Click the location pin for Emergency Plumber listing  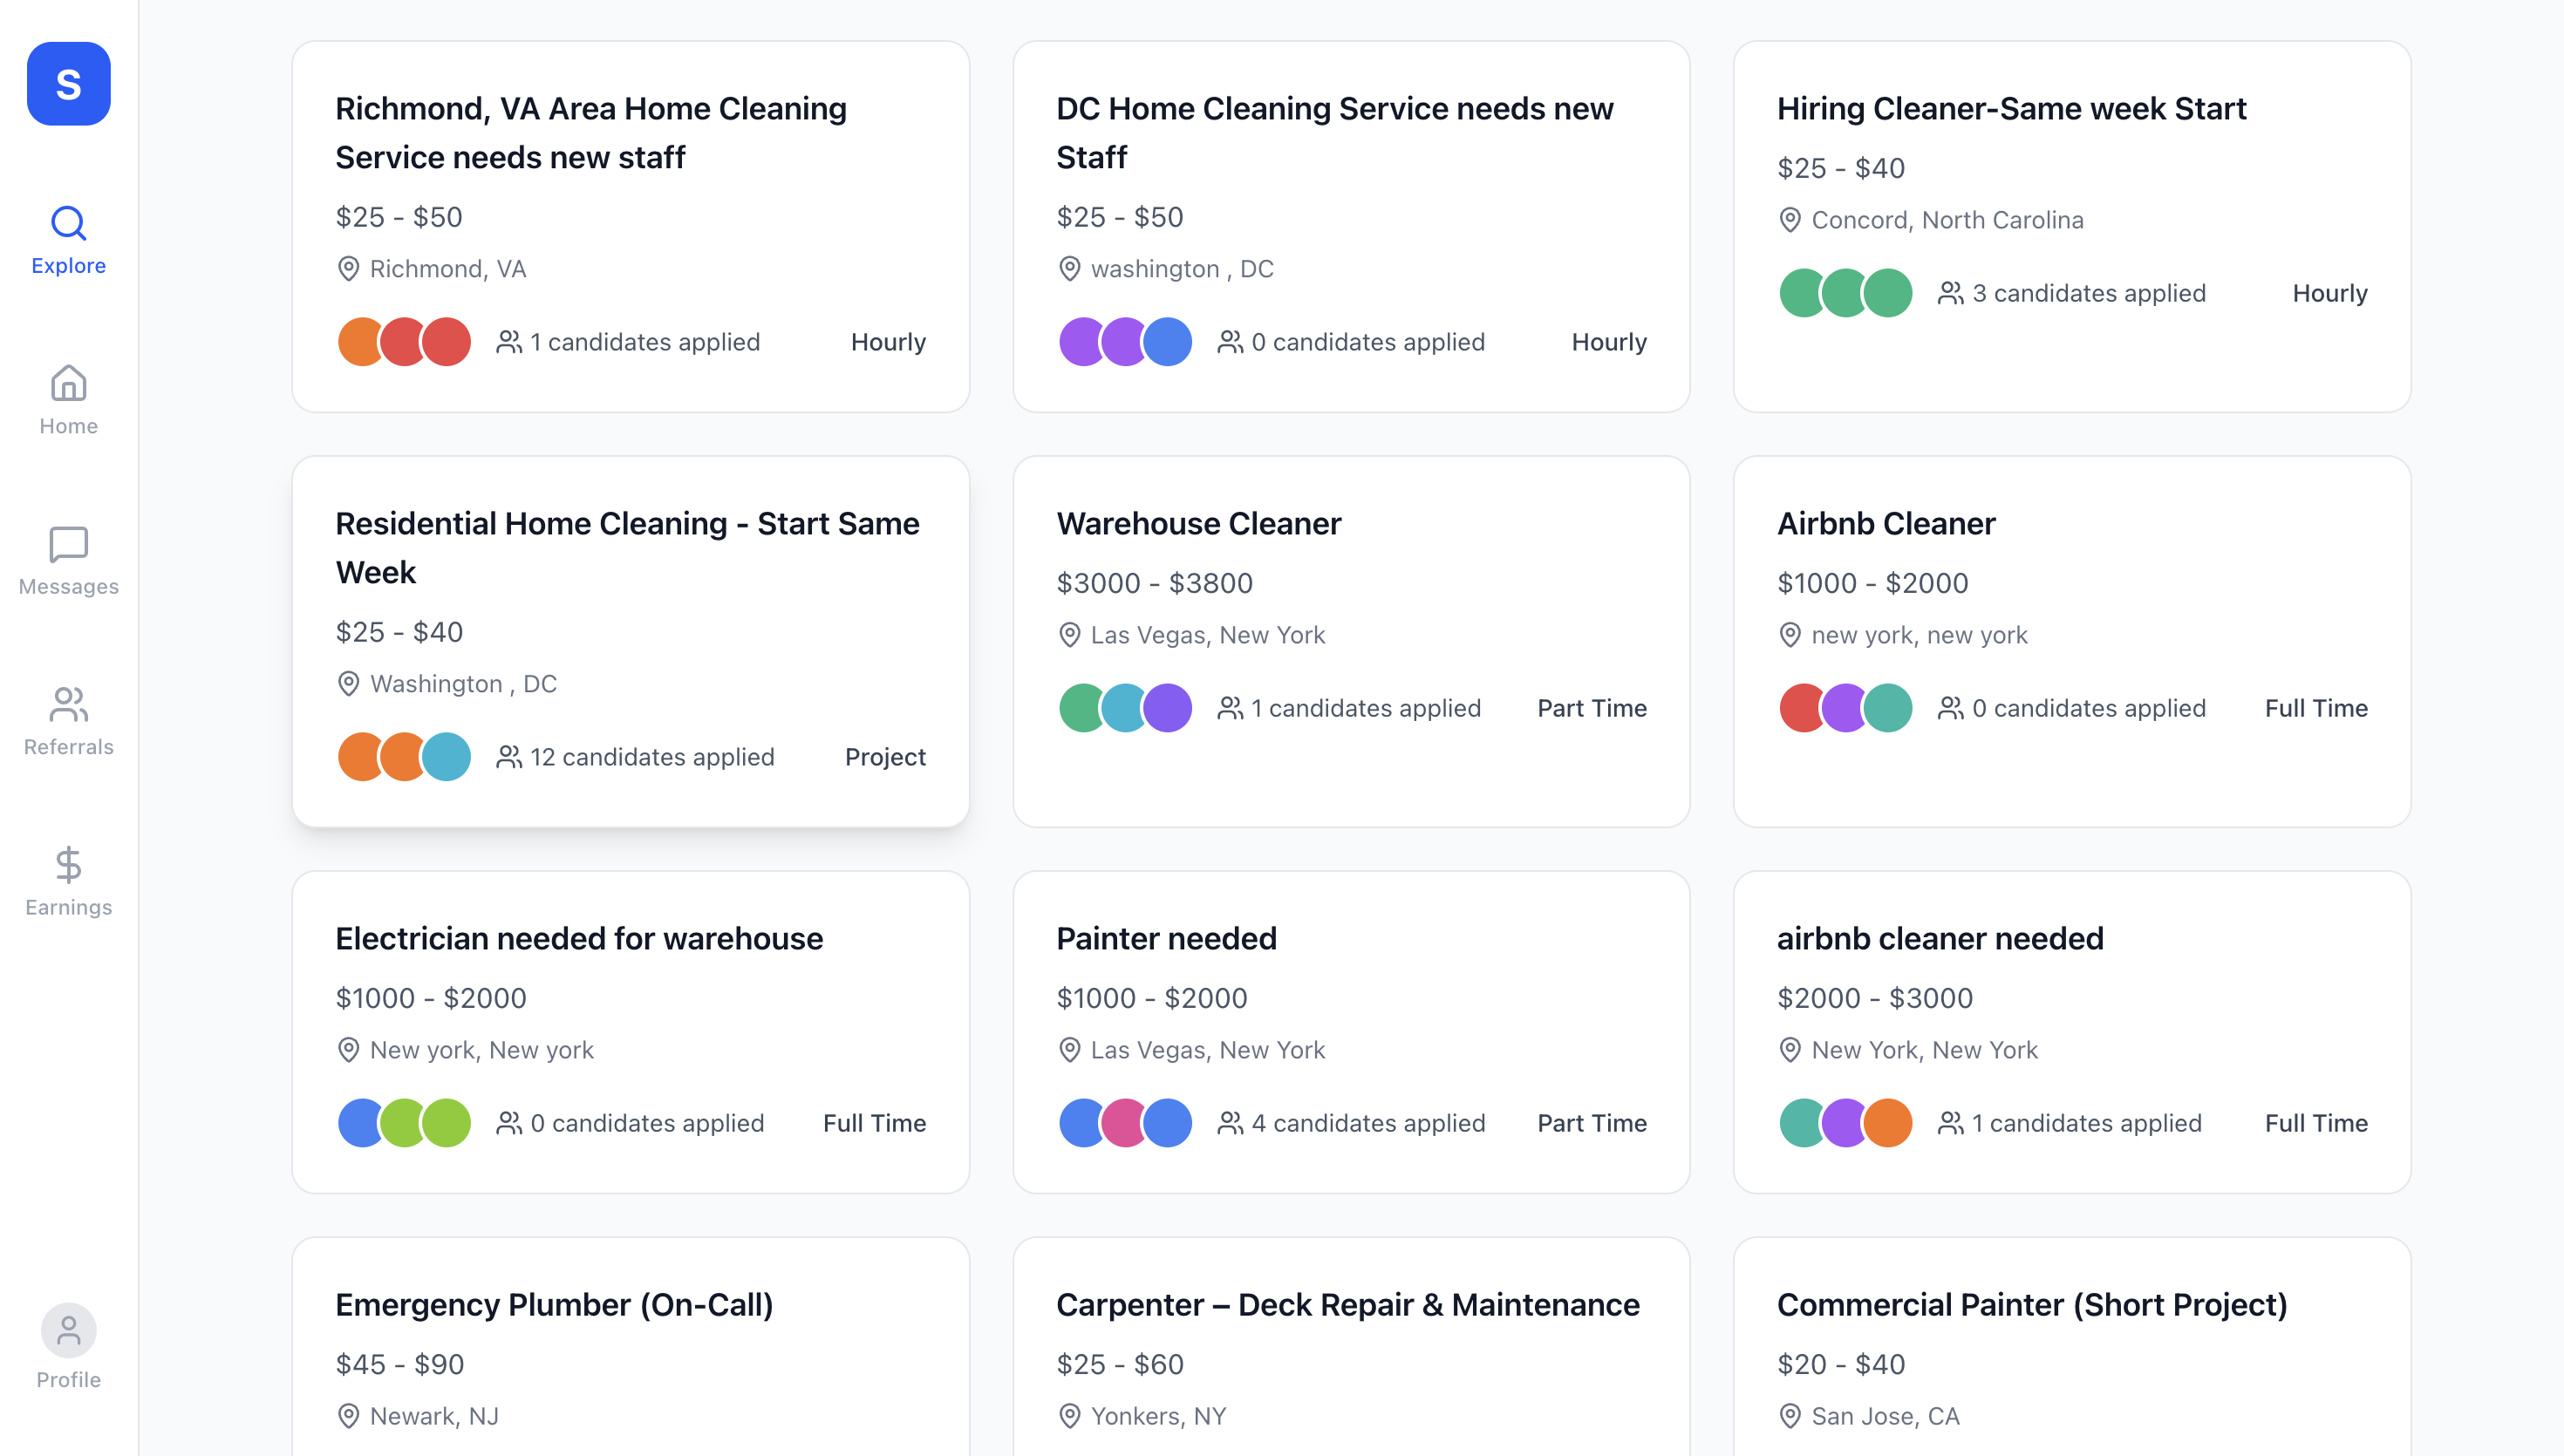pyautogui.click(x=348, y=1415)
